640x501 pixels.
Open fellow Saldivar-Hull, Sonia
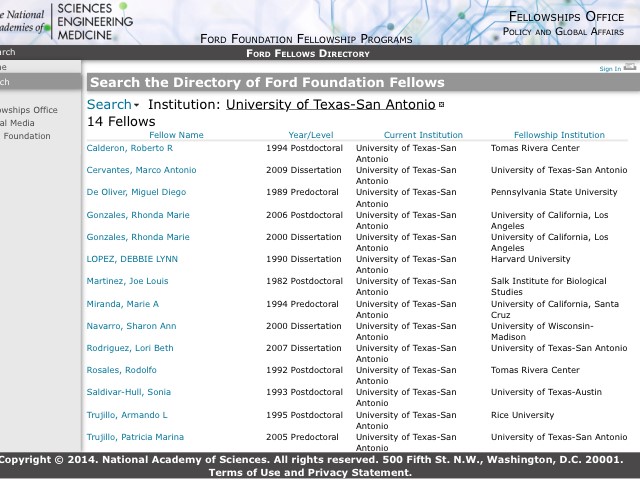pyautogui.click(x=129, y=392)
